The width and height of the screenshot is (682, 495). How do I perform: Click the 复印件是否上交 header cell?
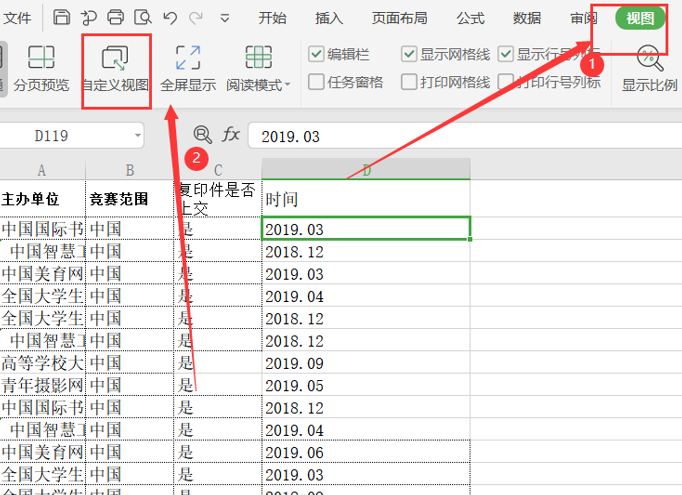click(x=218, y=198)
